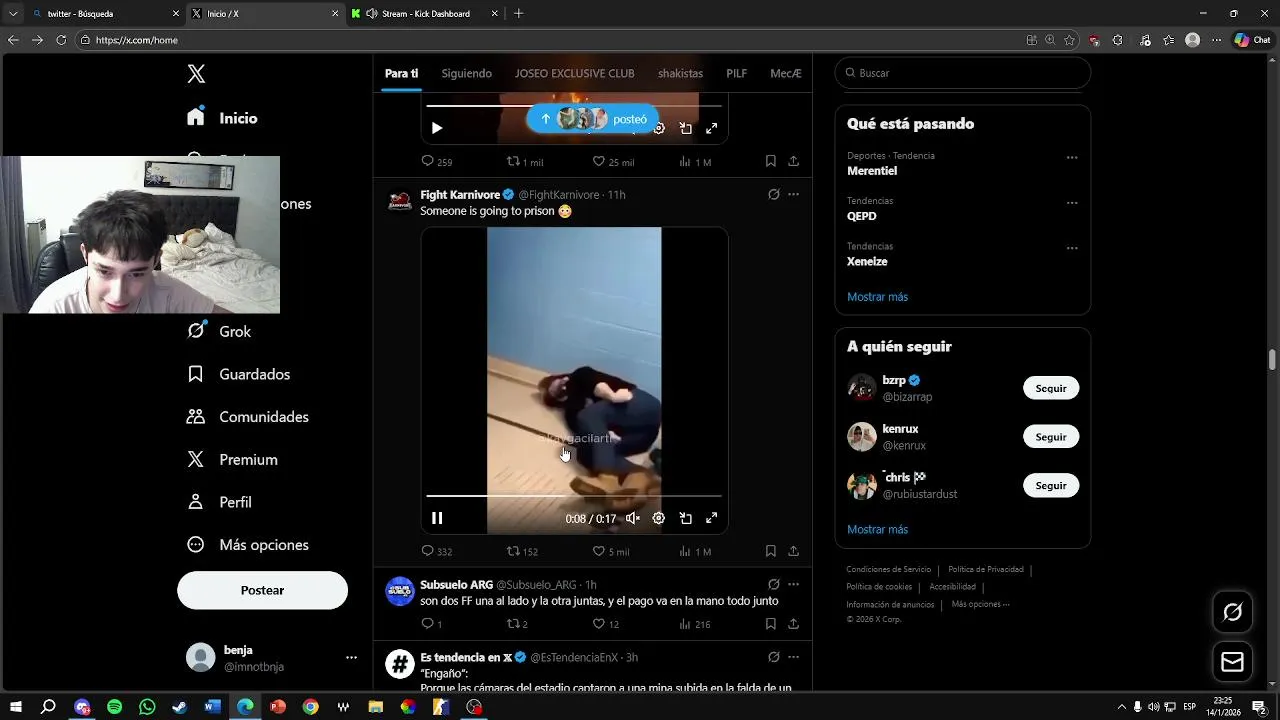Image resolution: width=1280 pixels, height=720 pixels.
Task: Make the top video fullscreen
Action: click(712, 128)
